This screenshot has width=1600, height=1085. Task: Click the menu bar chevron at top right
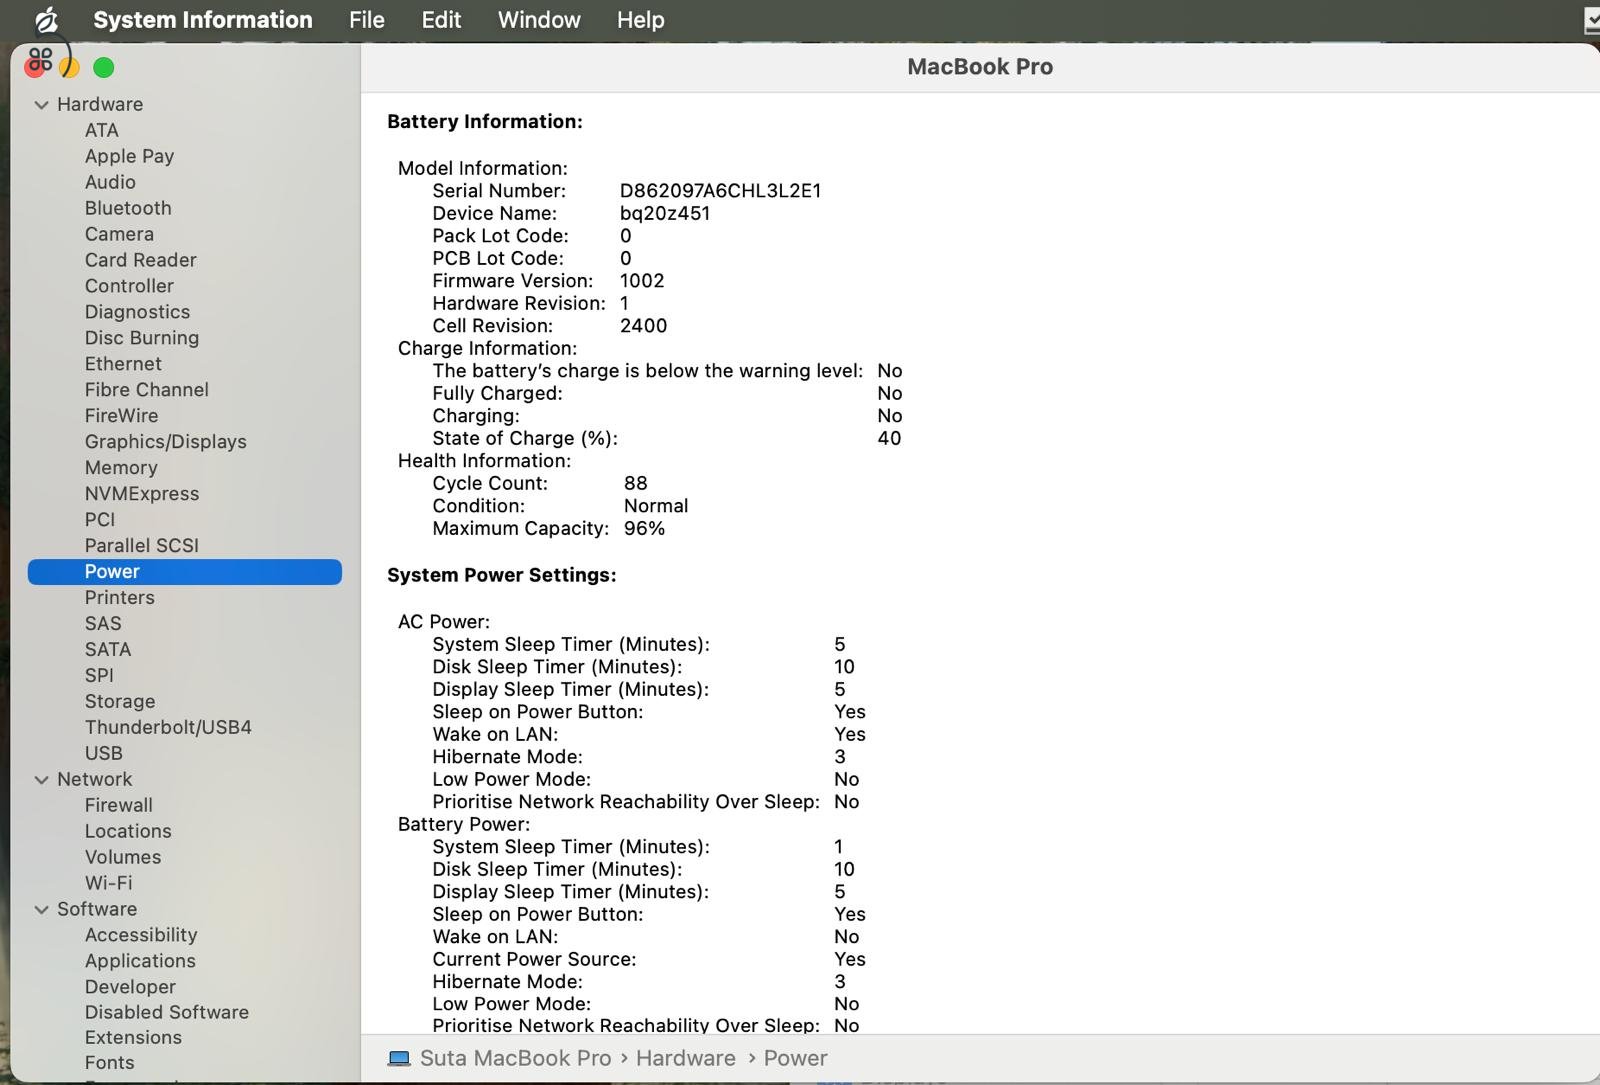(x=1591, y=19)
